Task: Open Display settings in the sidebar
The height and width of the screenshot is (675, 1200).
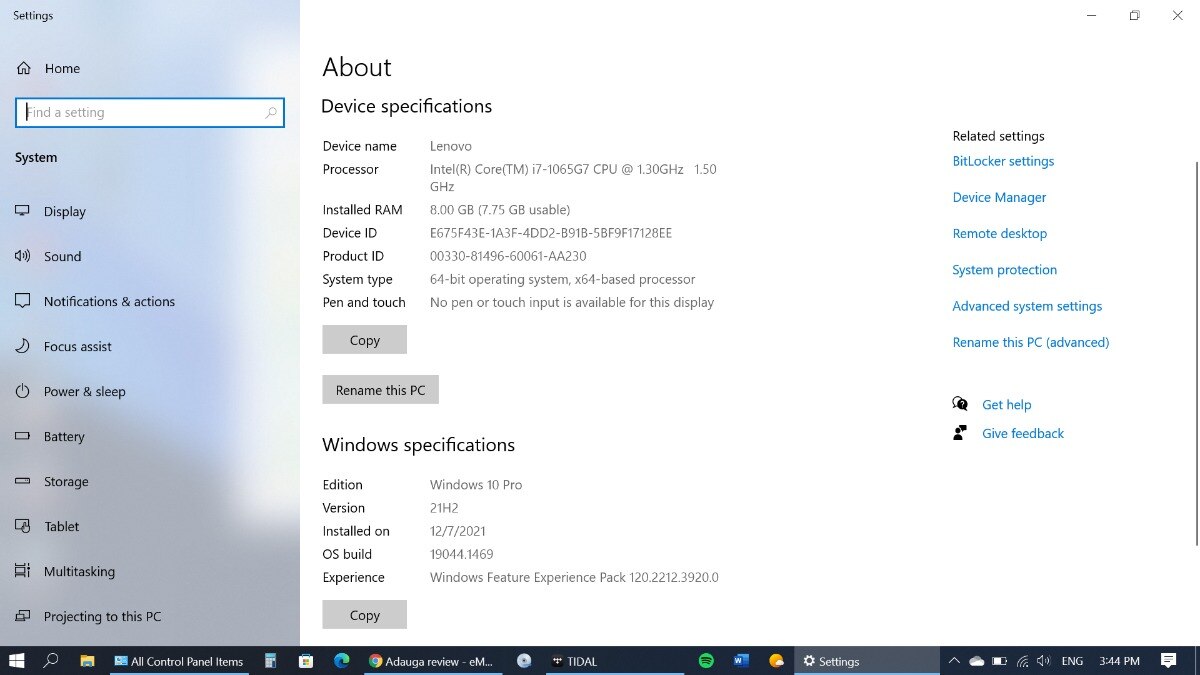Action: tap(64, 212)
